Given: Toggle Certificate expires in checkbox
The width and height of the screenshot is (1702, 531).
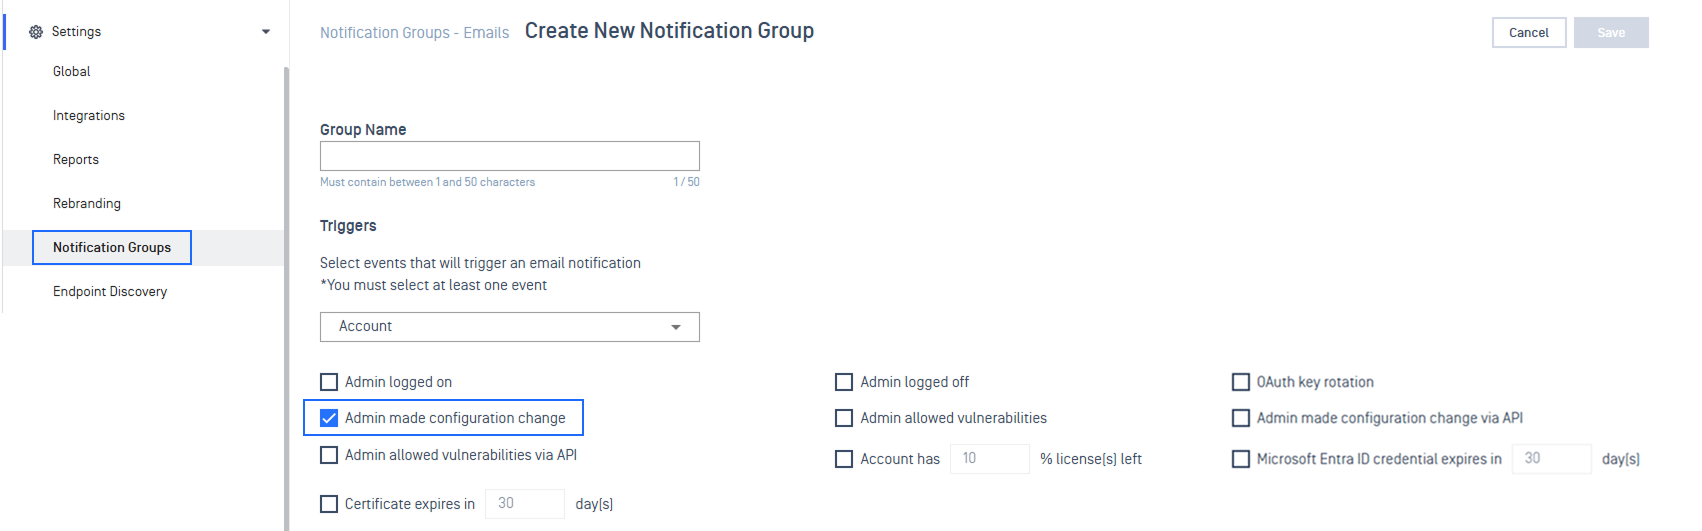Looking at the screenshot, I should [329, 504].
